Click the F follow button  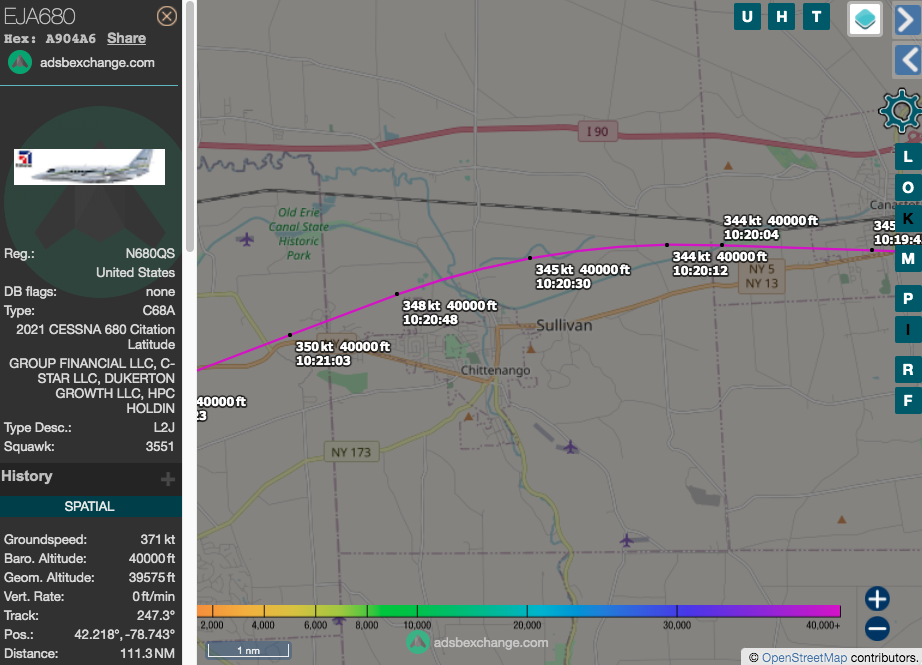pos(908,400)
